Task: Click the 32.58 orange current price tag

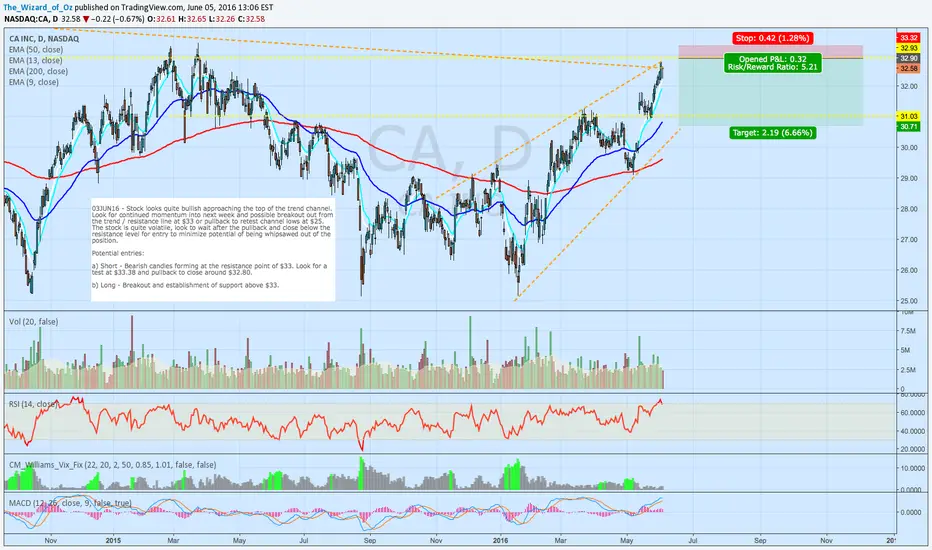Action: [x=909, y=68]
